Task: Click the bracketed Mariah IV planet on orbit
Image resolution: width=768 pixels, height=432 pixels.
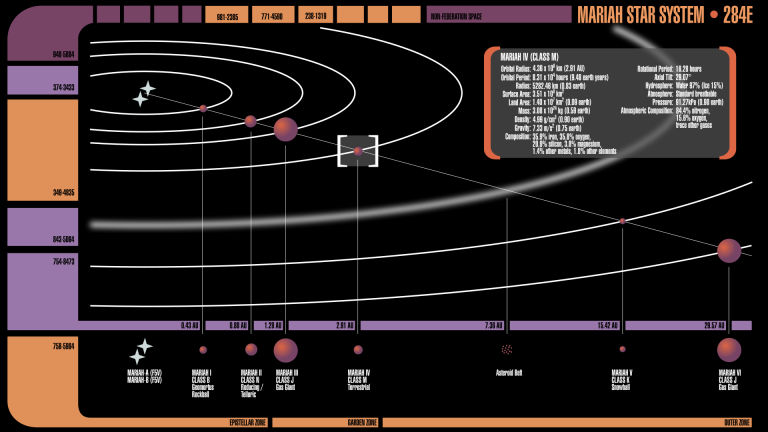Action: pyautogui.click(x=358, y=152)
